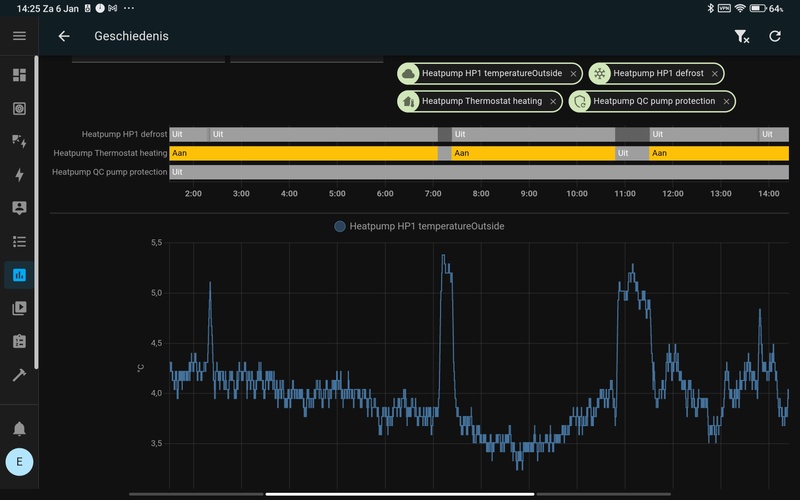This screenshot has width=800, height=500.
Task: Open the person card sidebar icon
Action: tap(19, 208)
